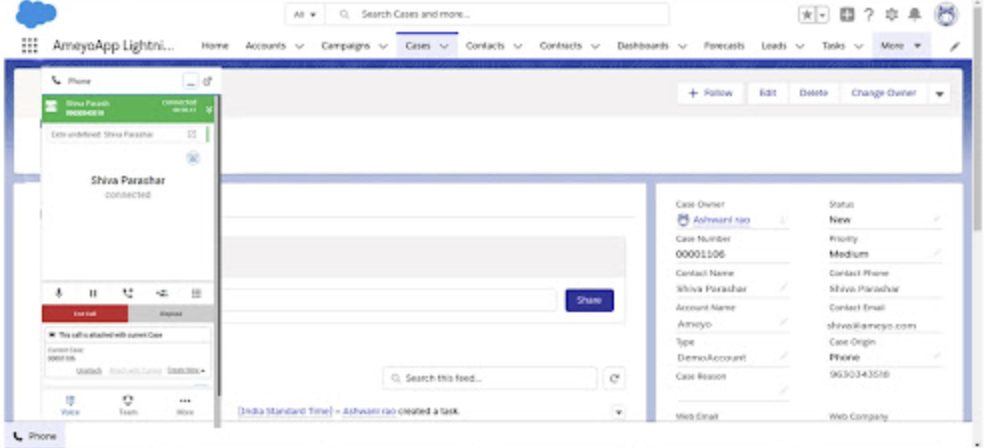The image size is (984, 448).
Task: Open the Help question mark icon
Action: click(x=869, y=15)
